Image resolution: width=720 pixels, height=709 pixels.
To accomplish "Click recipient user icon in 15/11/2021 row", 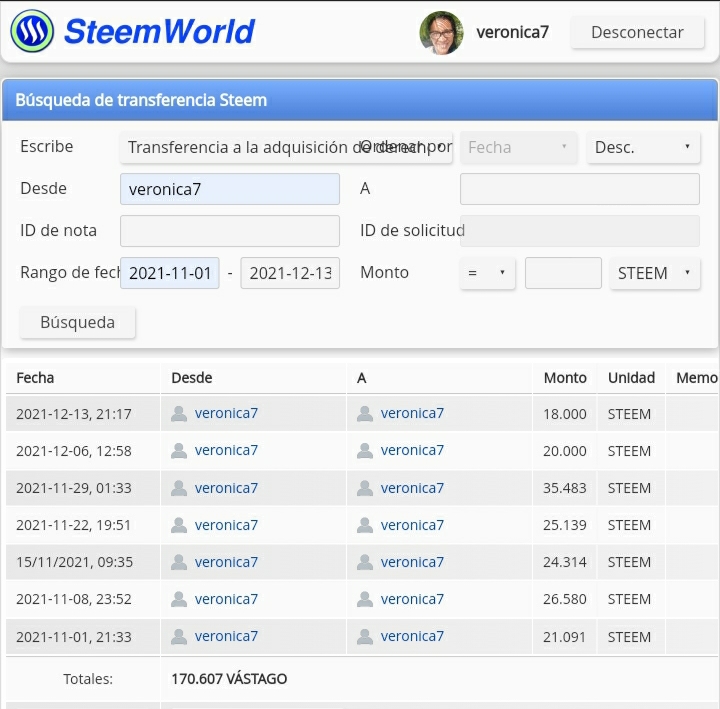I will [x=365, y=563].
